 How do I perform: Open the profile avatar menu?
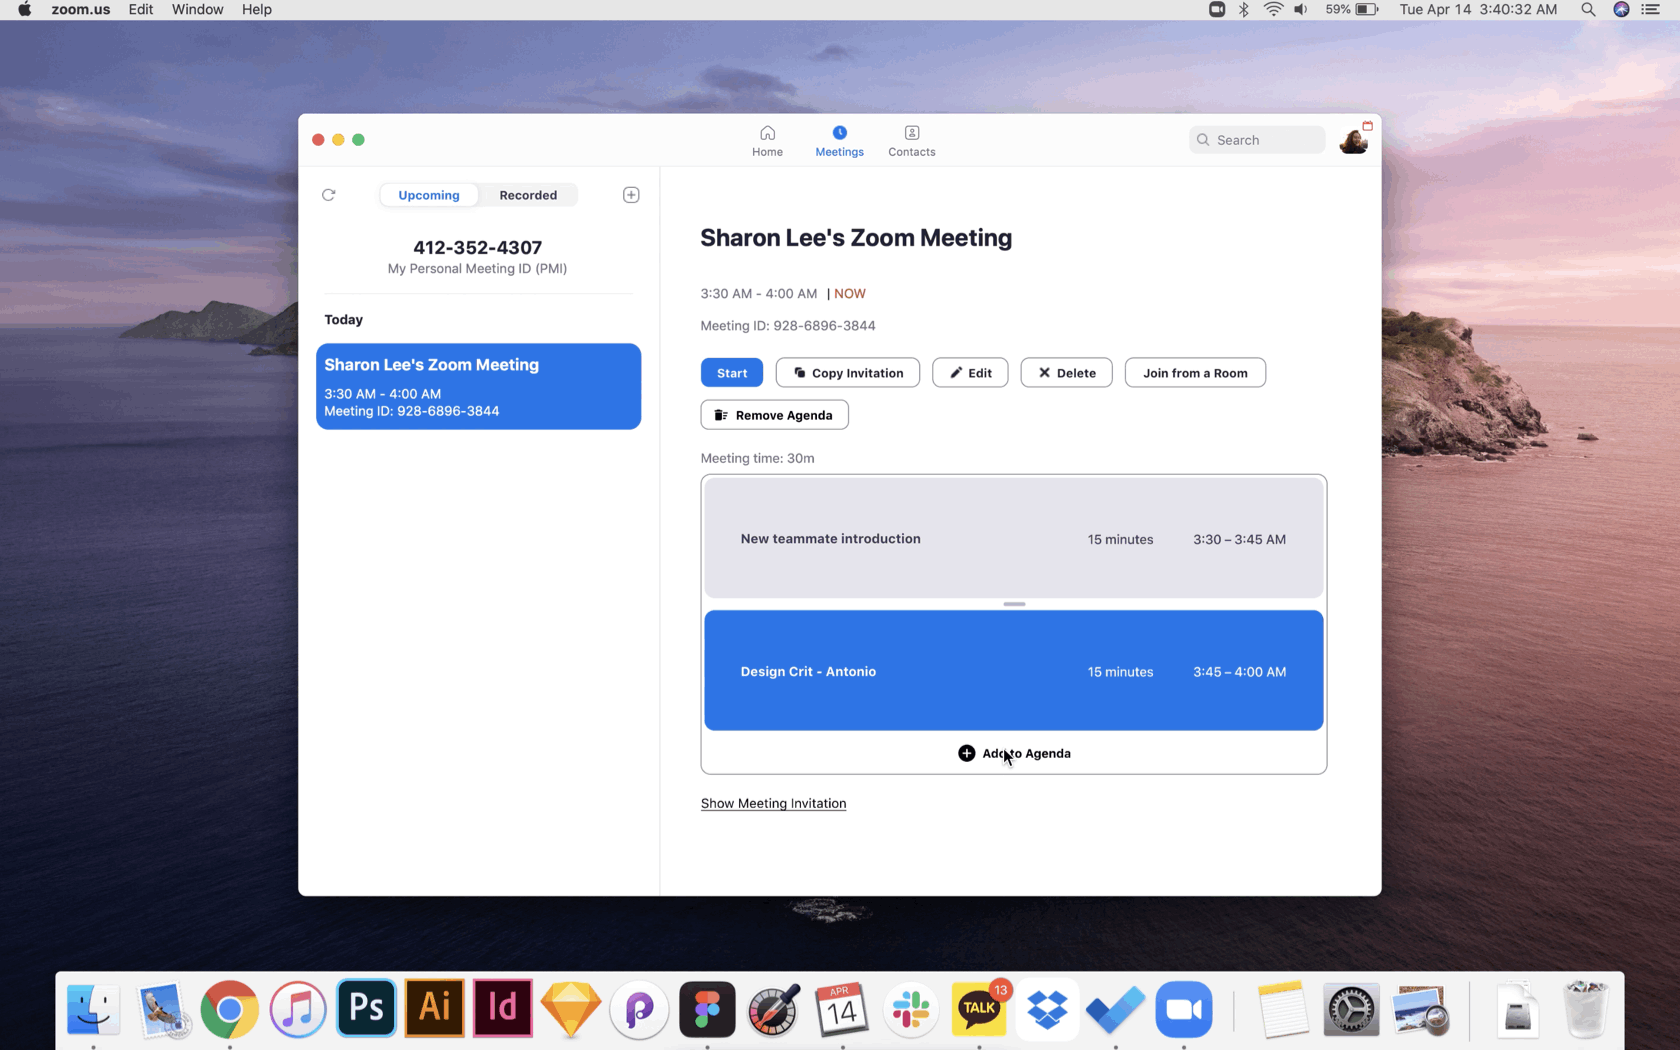coord(1353,141)
